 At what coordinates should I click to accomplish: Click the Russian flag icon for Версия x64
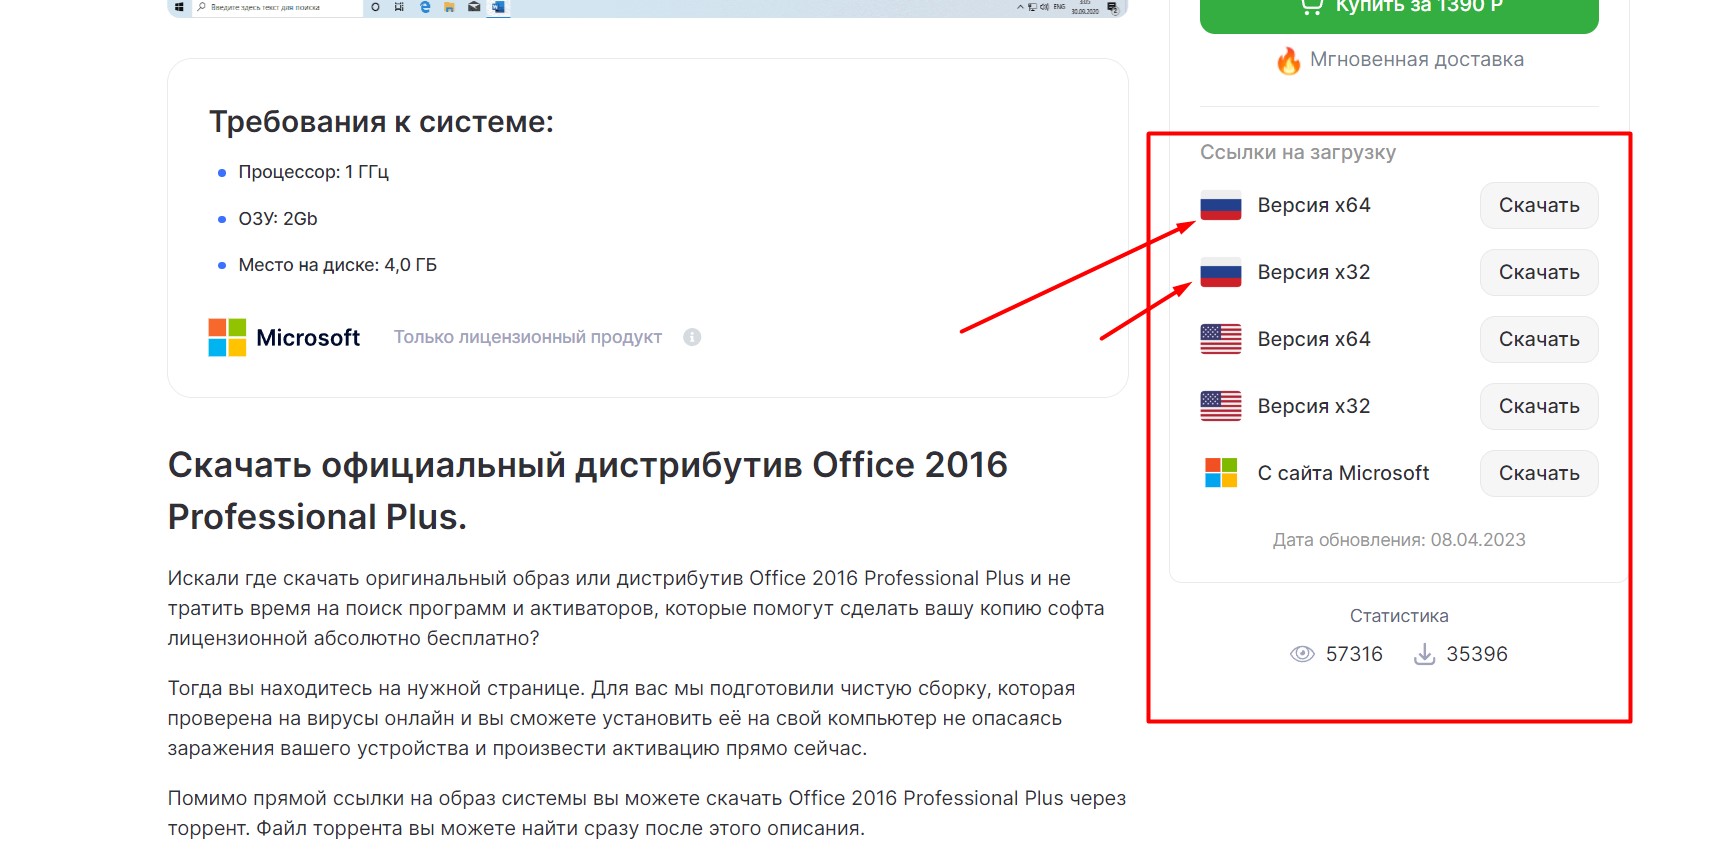click(x=1220, y=206)
